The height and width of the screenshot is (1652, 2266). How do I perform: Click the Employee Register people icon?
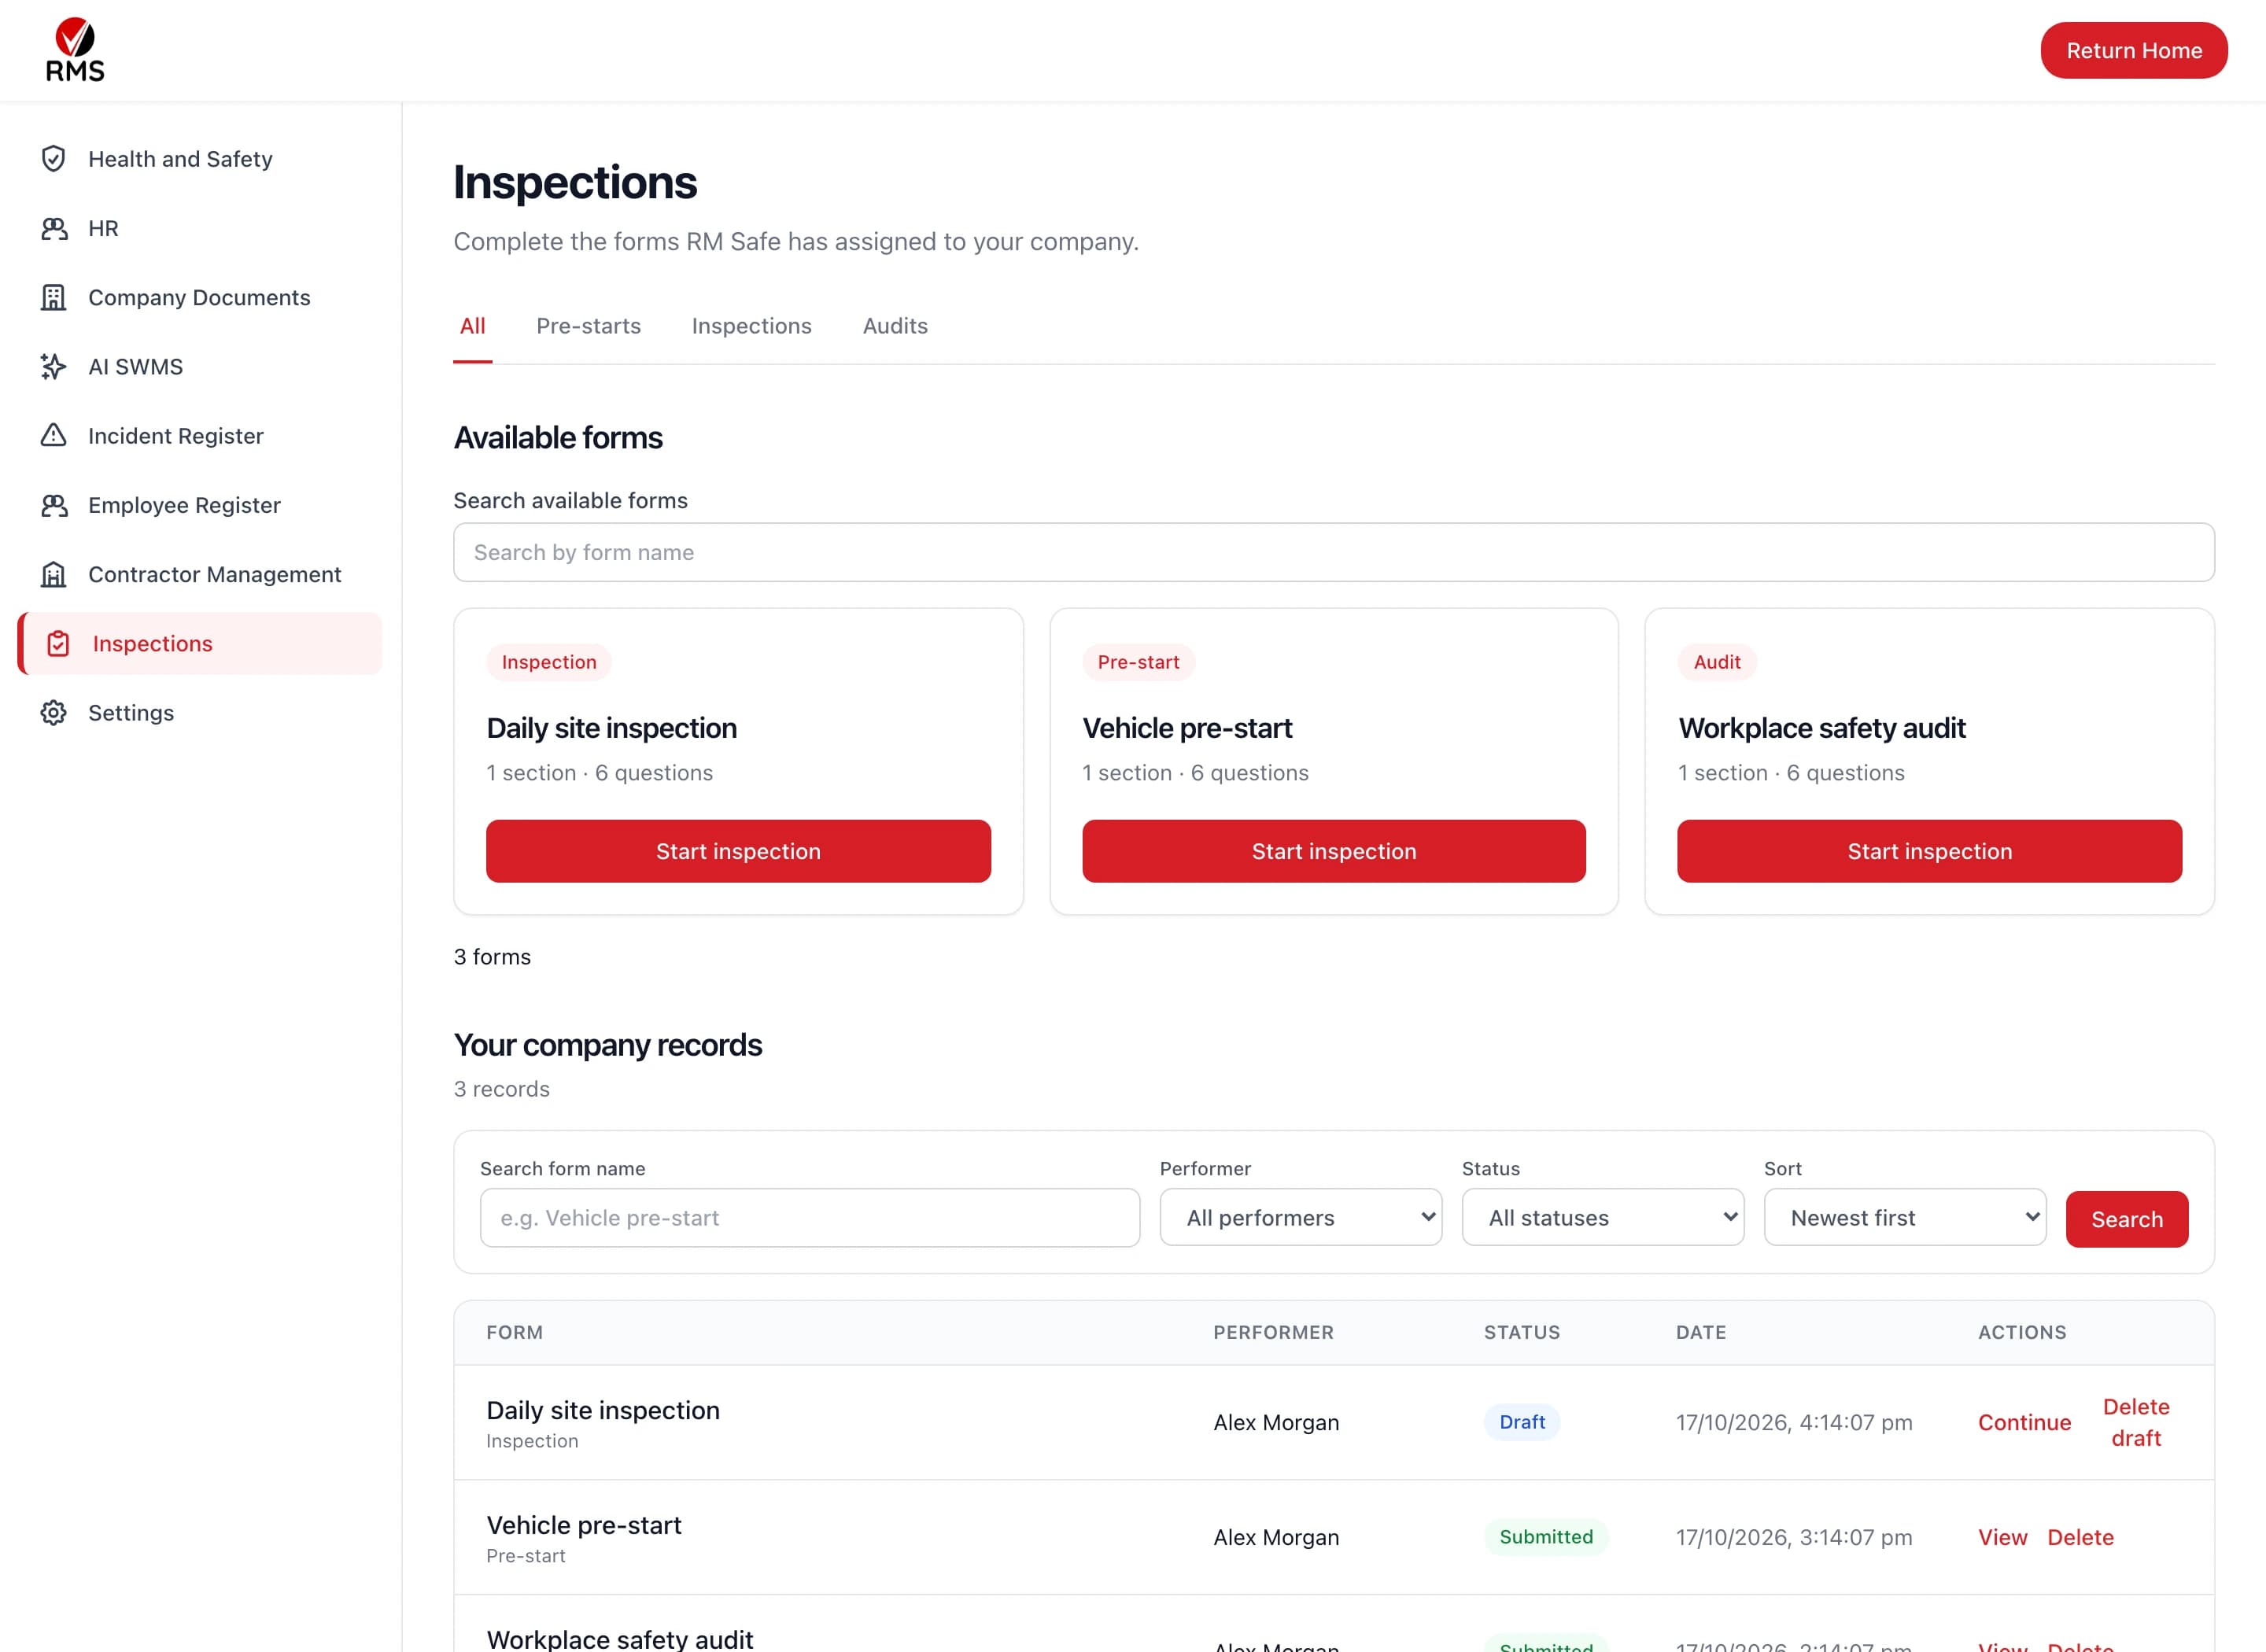[54, 505]
